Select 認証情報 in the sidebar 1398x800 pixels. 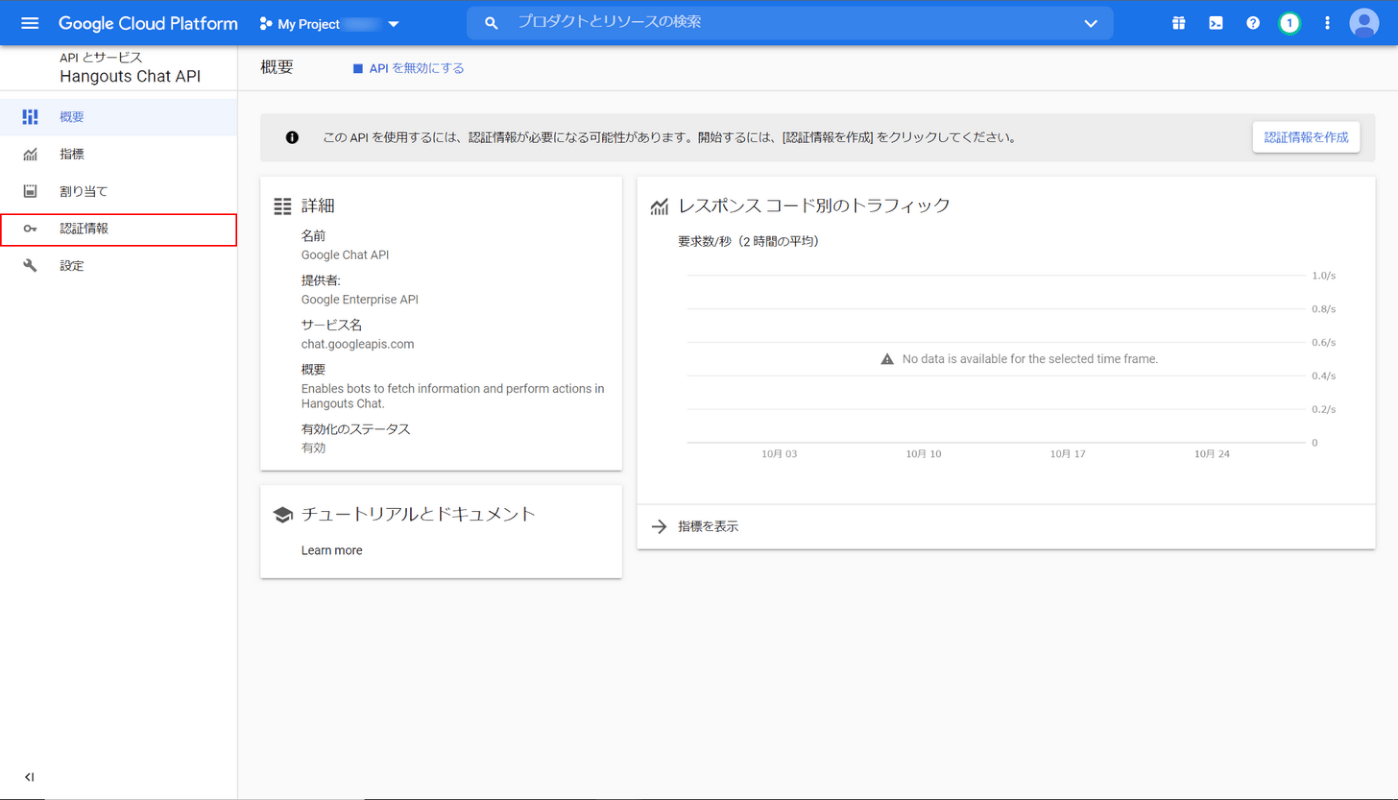pos(118,229)
